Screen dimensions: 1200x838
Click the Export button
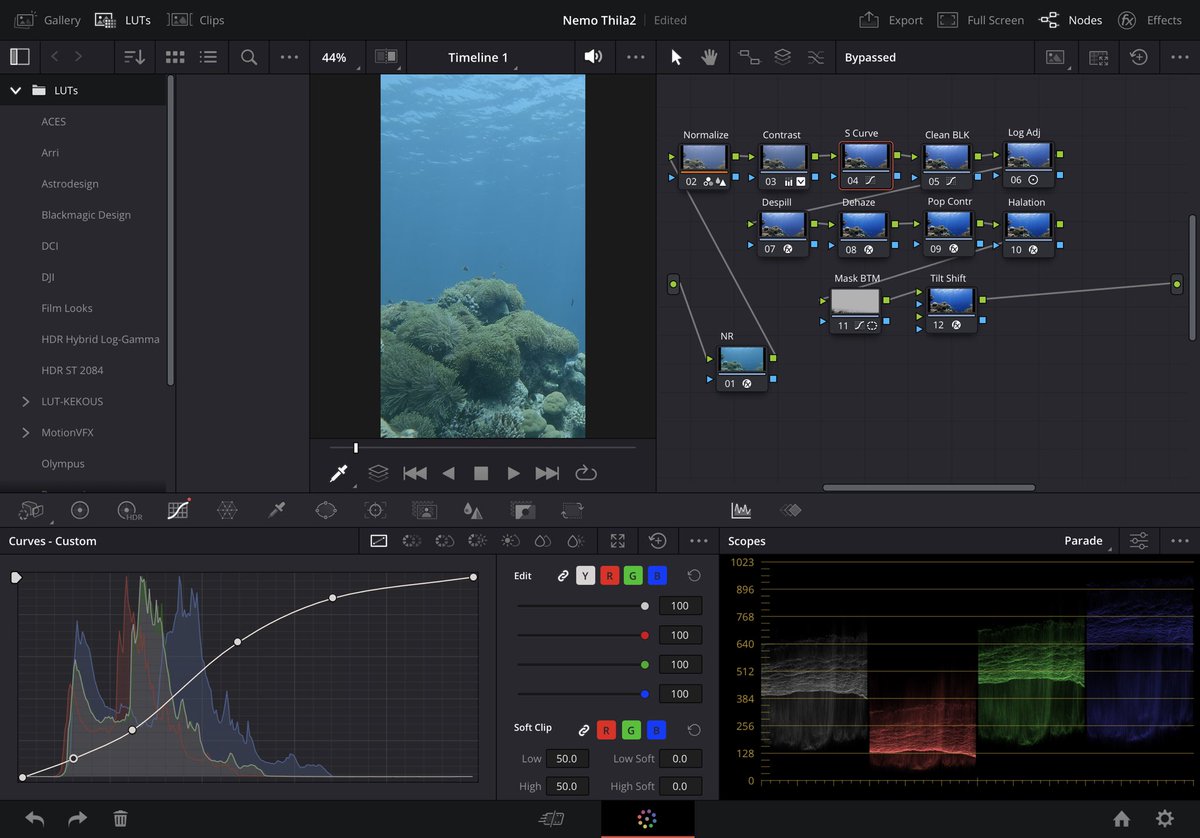tap(891, 20)
